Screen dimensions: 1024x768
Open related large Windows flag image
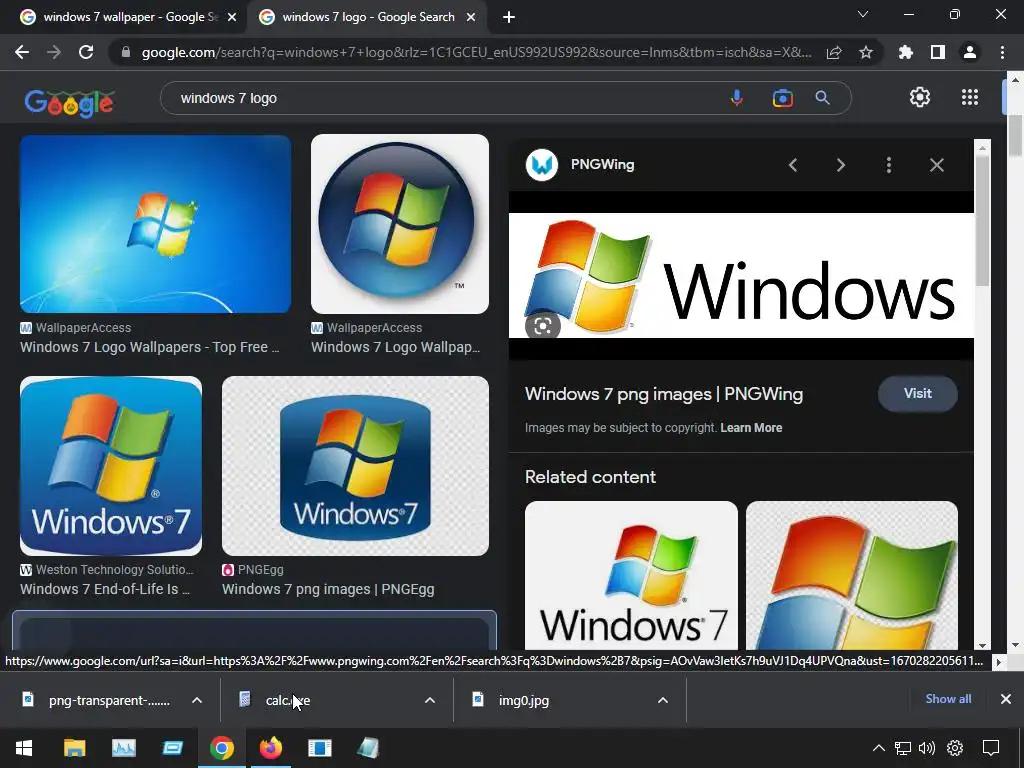[x=852, y=575]
